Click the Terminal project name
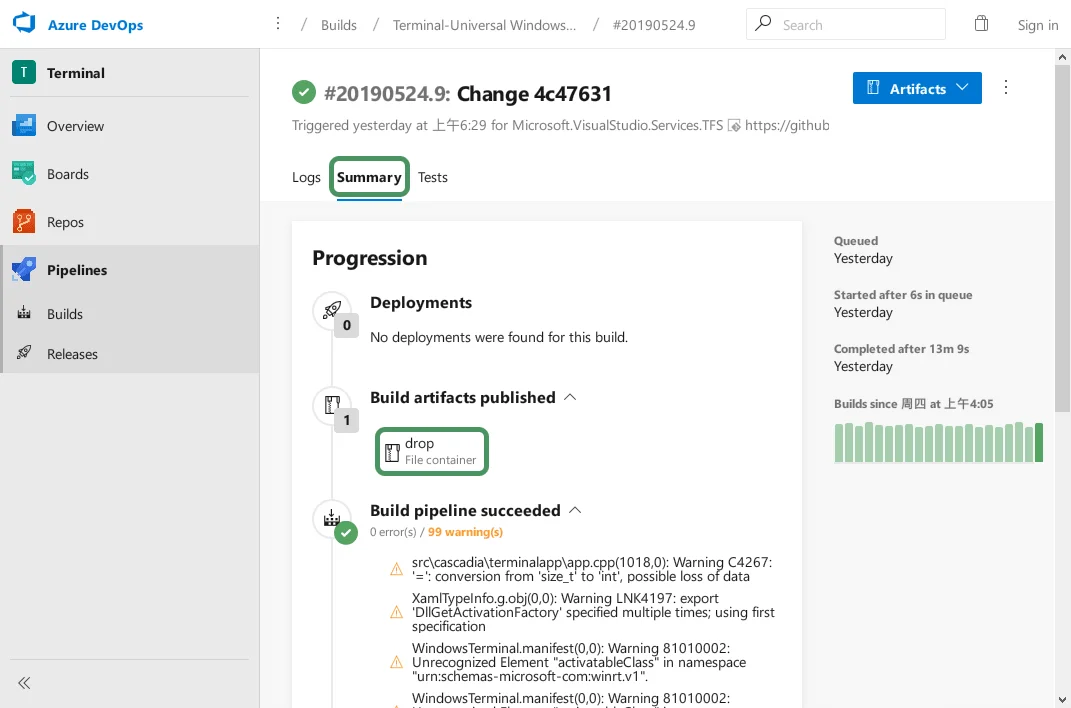Image resolution: width=1071 pixels, height=708 pixels. pos(76,73)
